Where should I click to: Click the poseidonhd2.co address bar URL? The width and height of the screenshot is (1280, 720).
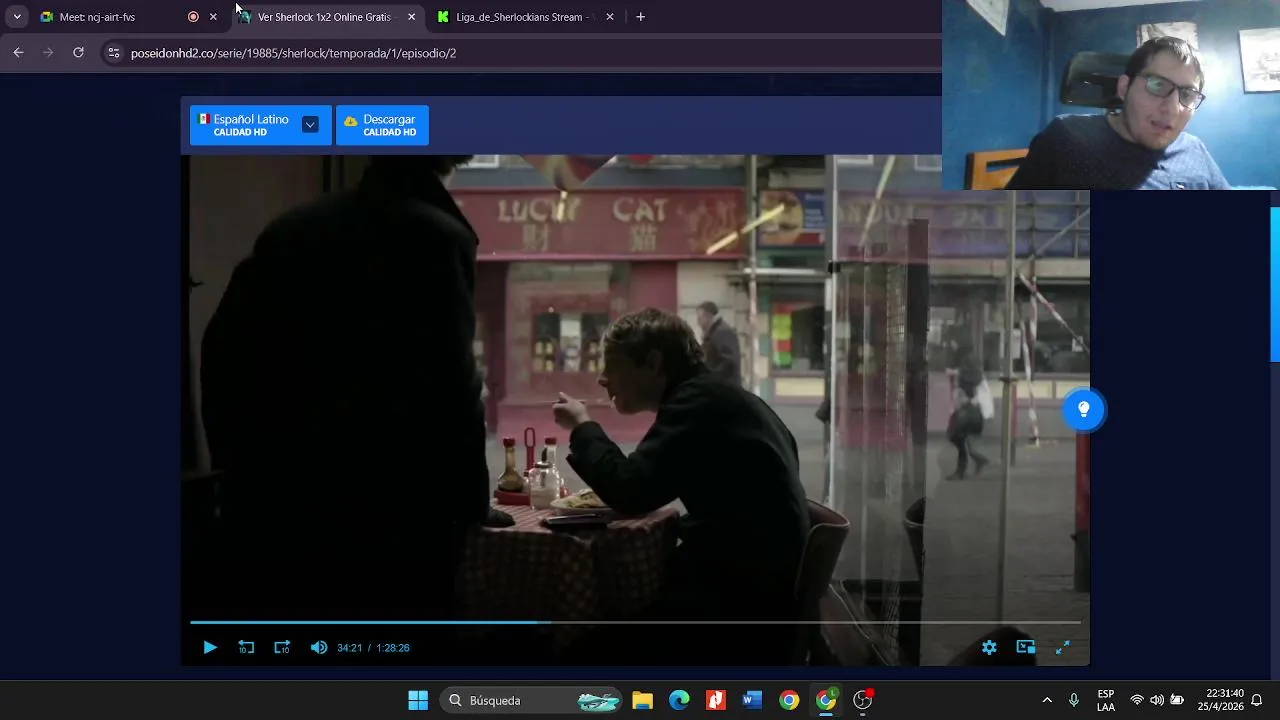click(x=293, y=53)
